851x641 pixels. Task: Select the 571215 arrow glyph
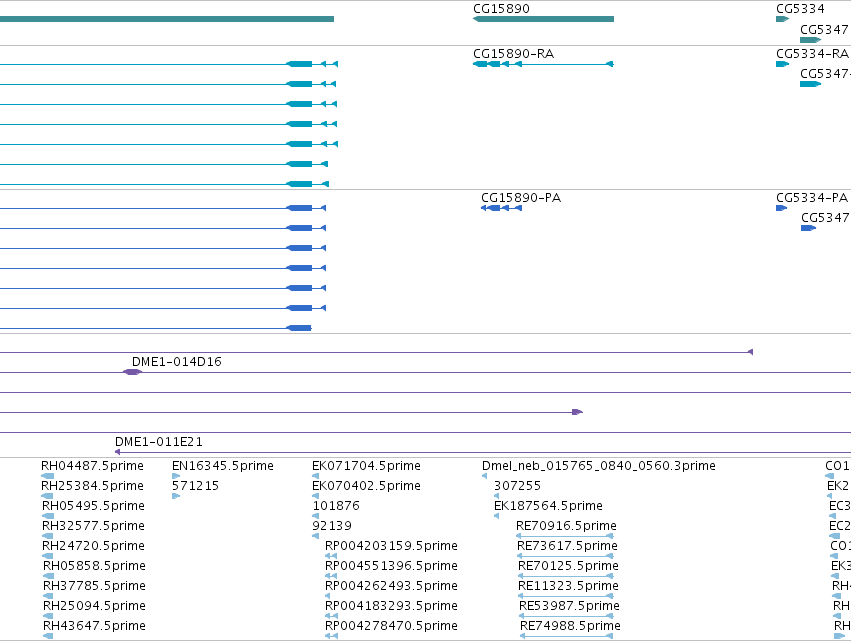tap(176, 496)
